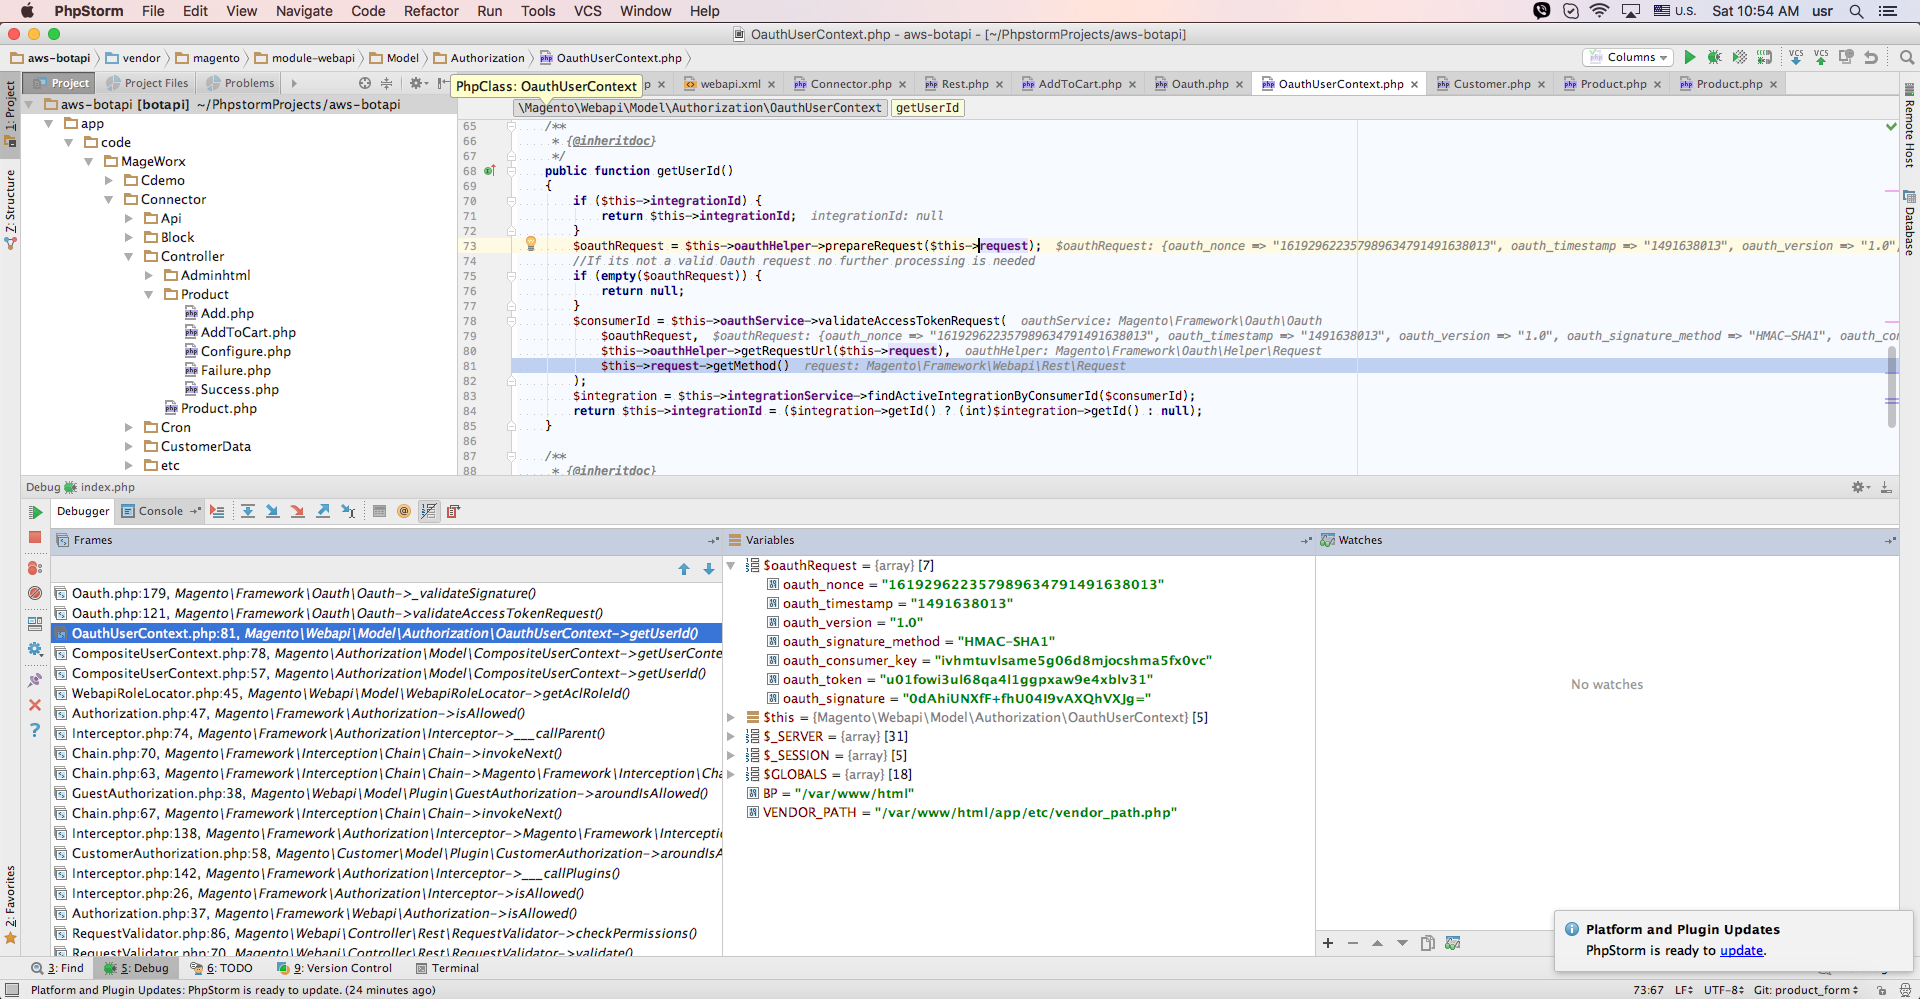Click the debugger copy/settings icon after sort

coord(453,511)
